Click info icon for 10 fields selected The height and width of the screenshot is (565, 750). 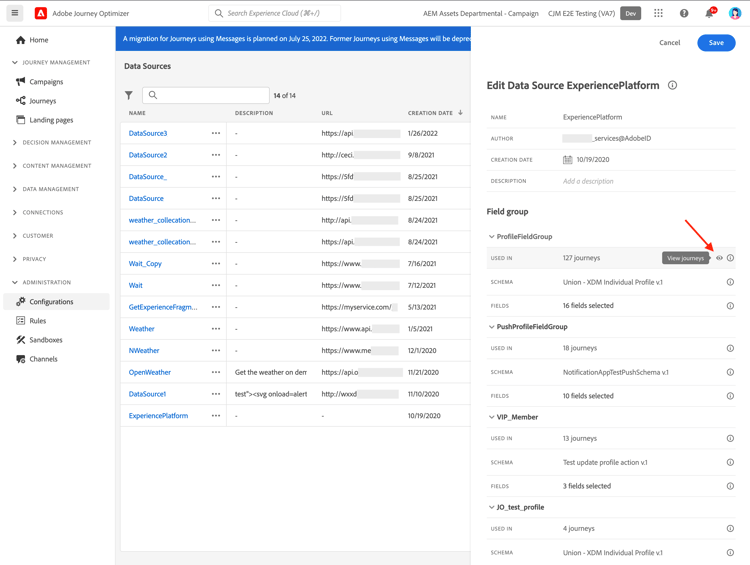tap(730, 396)
